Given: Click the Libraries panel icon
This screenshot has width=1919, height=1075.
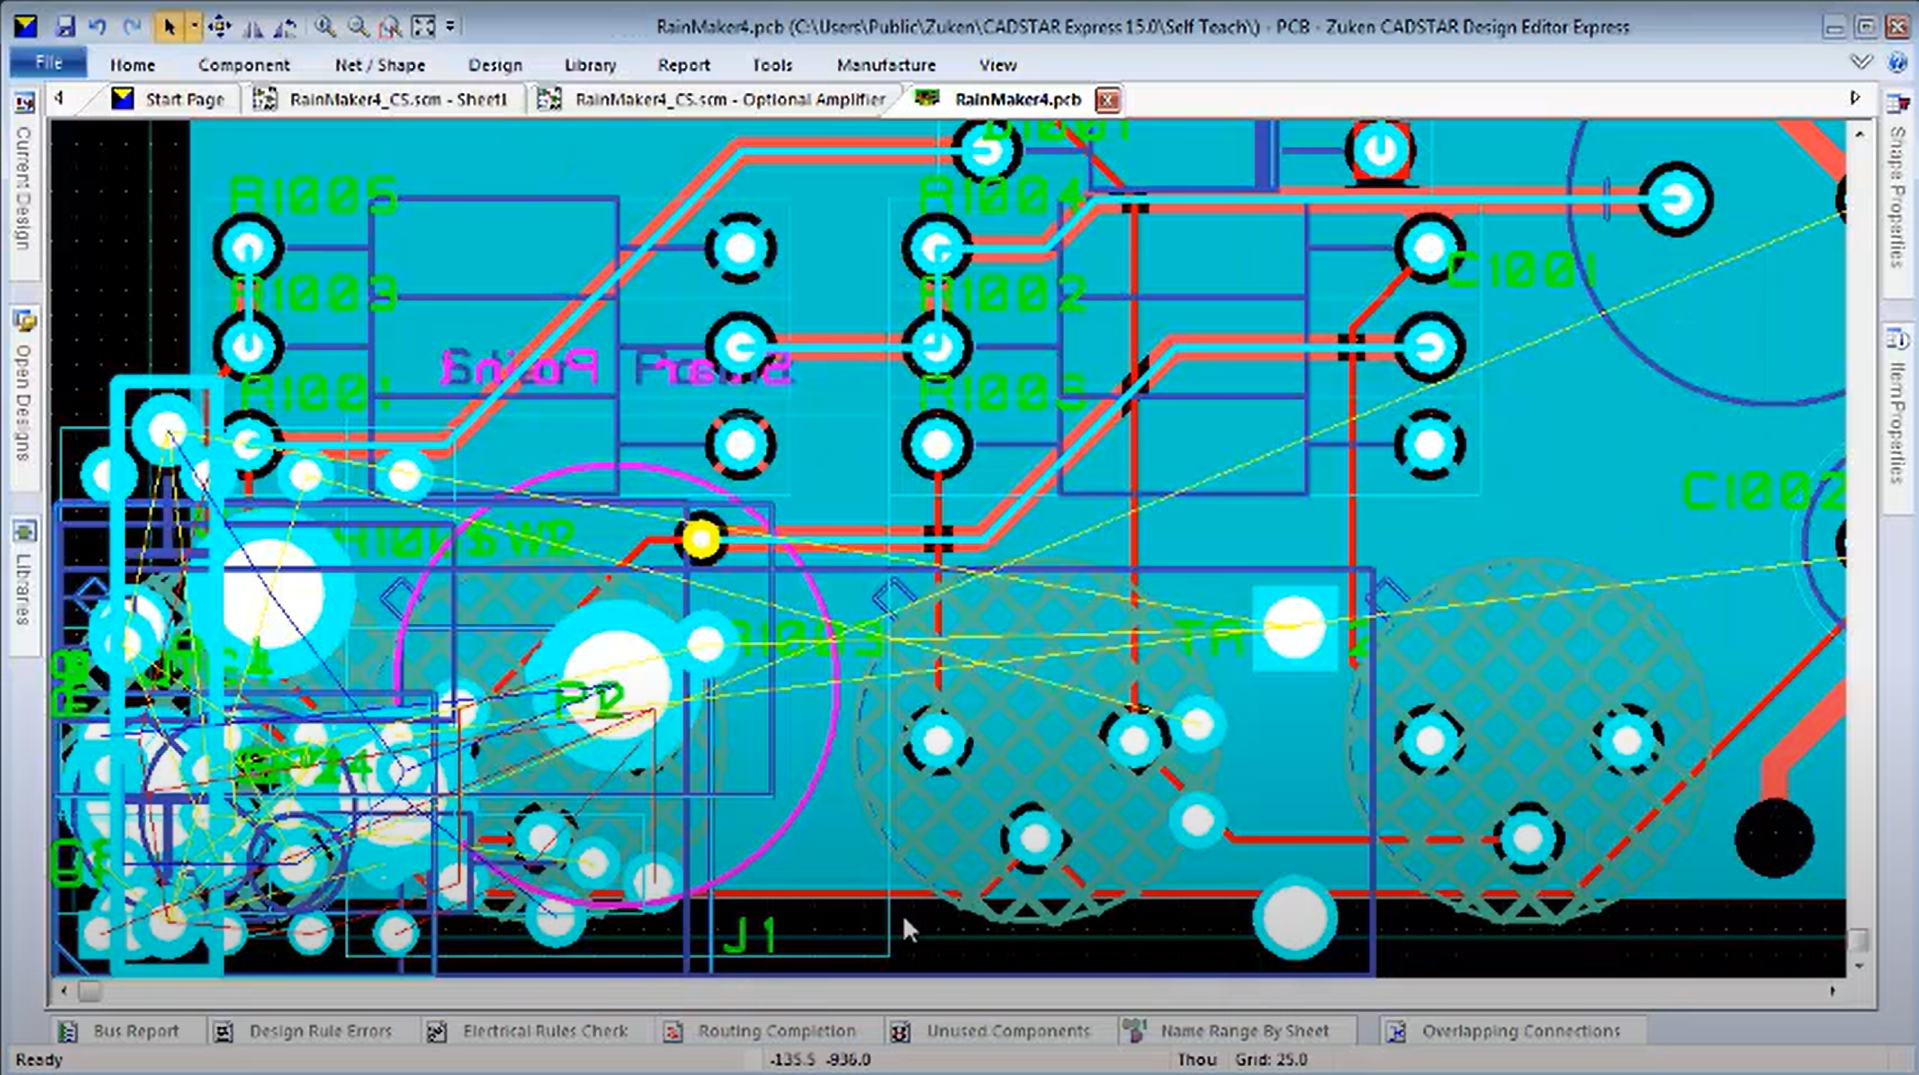Looking at the screenshot, I should tap(24, 531).
